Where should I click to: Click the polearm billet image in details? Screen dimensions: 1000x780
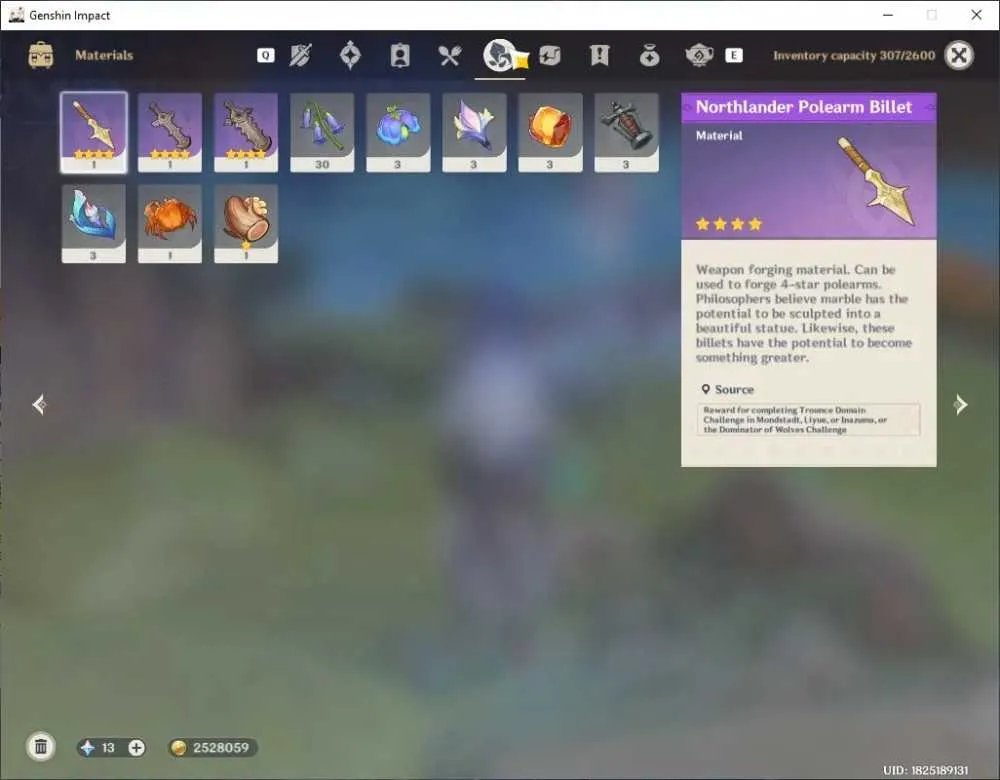878,180
